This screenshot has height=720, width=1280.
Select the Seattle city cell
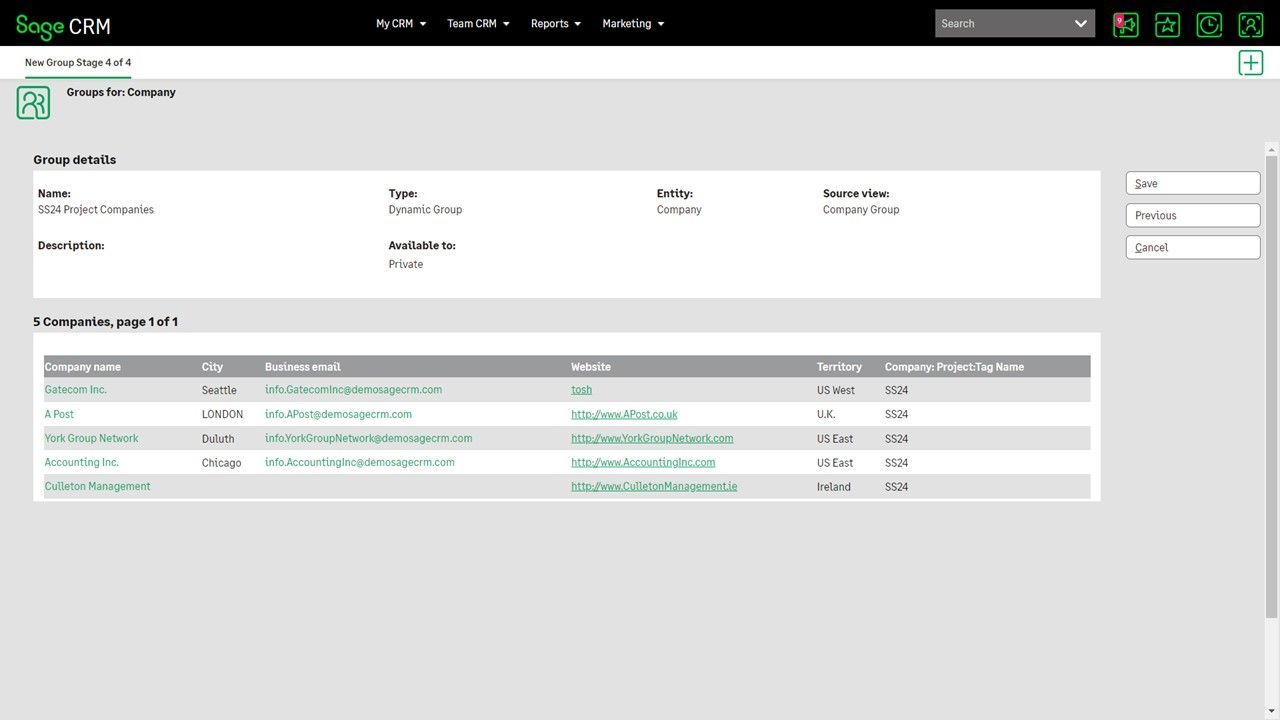219,390
